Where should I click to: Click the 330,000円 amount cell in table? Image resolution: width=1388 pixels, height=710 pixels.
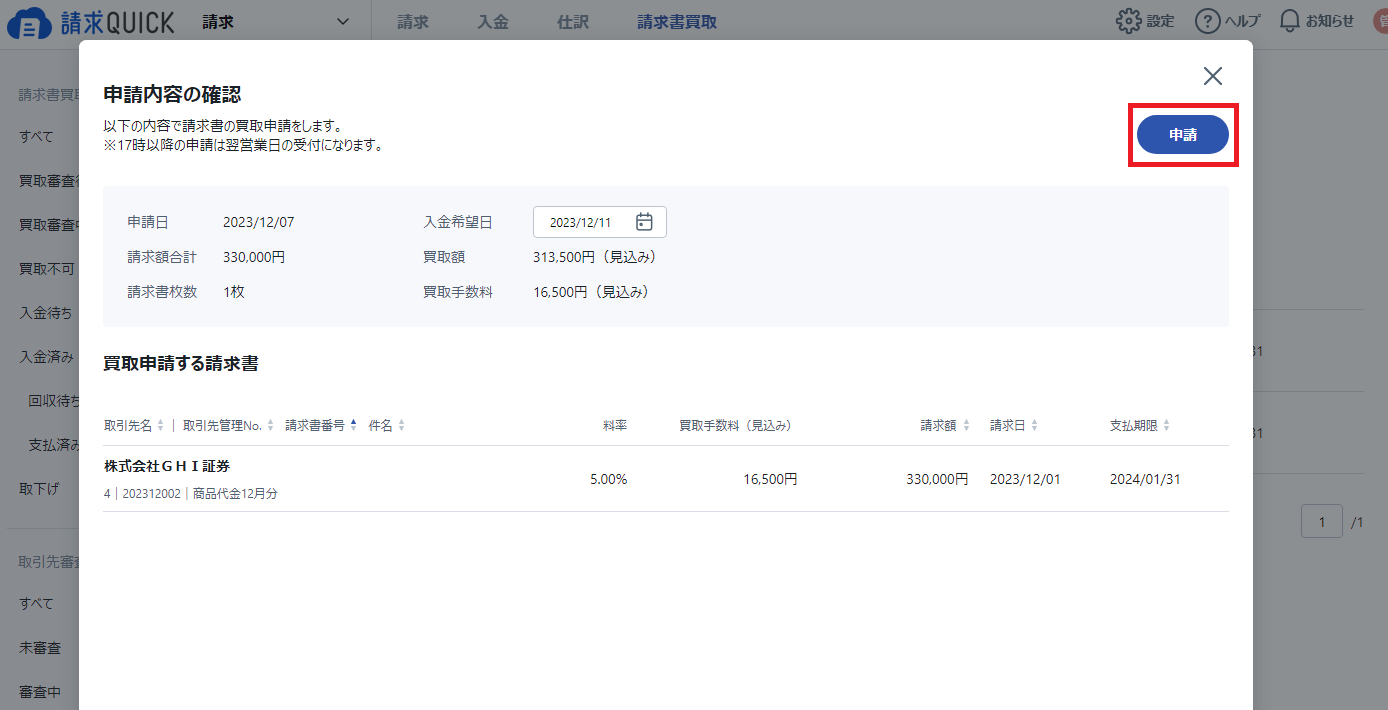click(937, 479)
